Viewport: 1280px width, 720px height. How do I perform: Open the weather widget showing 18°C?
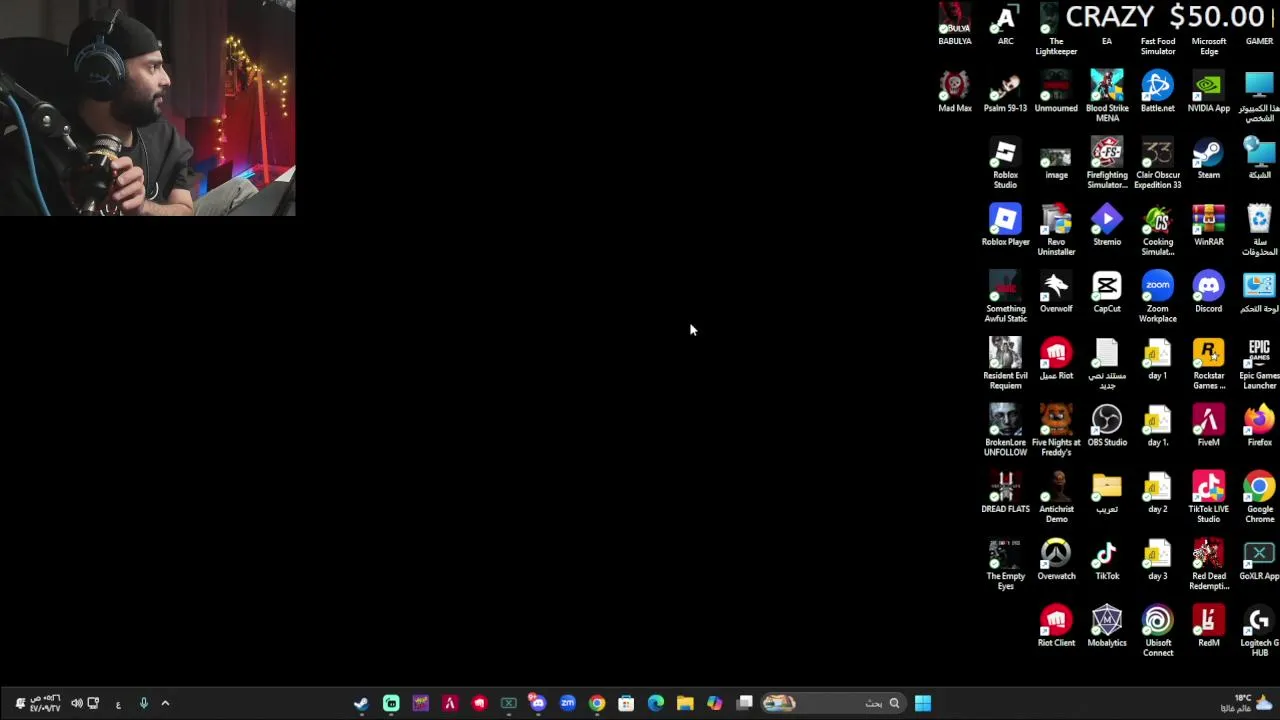1247,703
